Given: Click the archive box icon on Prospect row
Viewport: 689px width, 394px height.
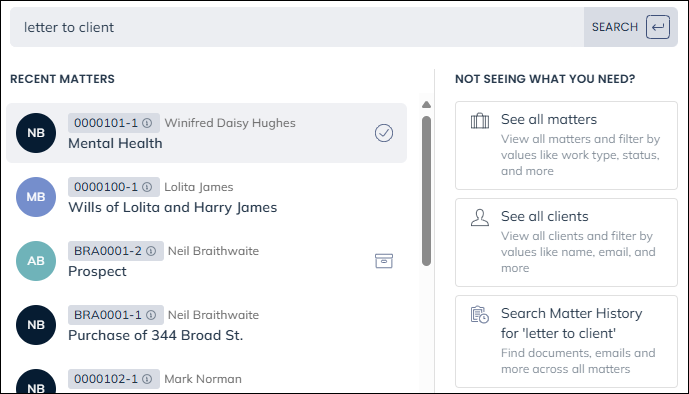Looking at the screenshot, I should (x=384, y=261).
